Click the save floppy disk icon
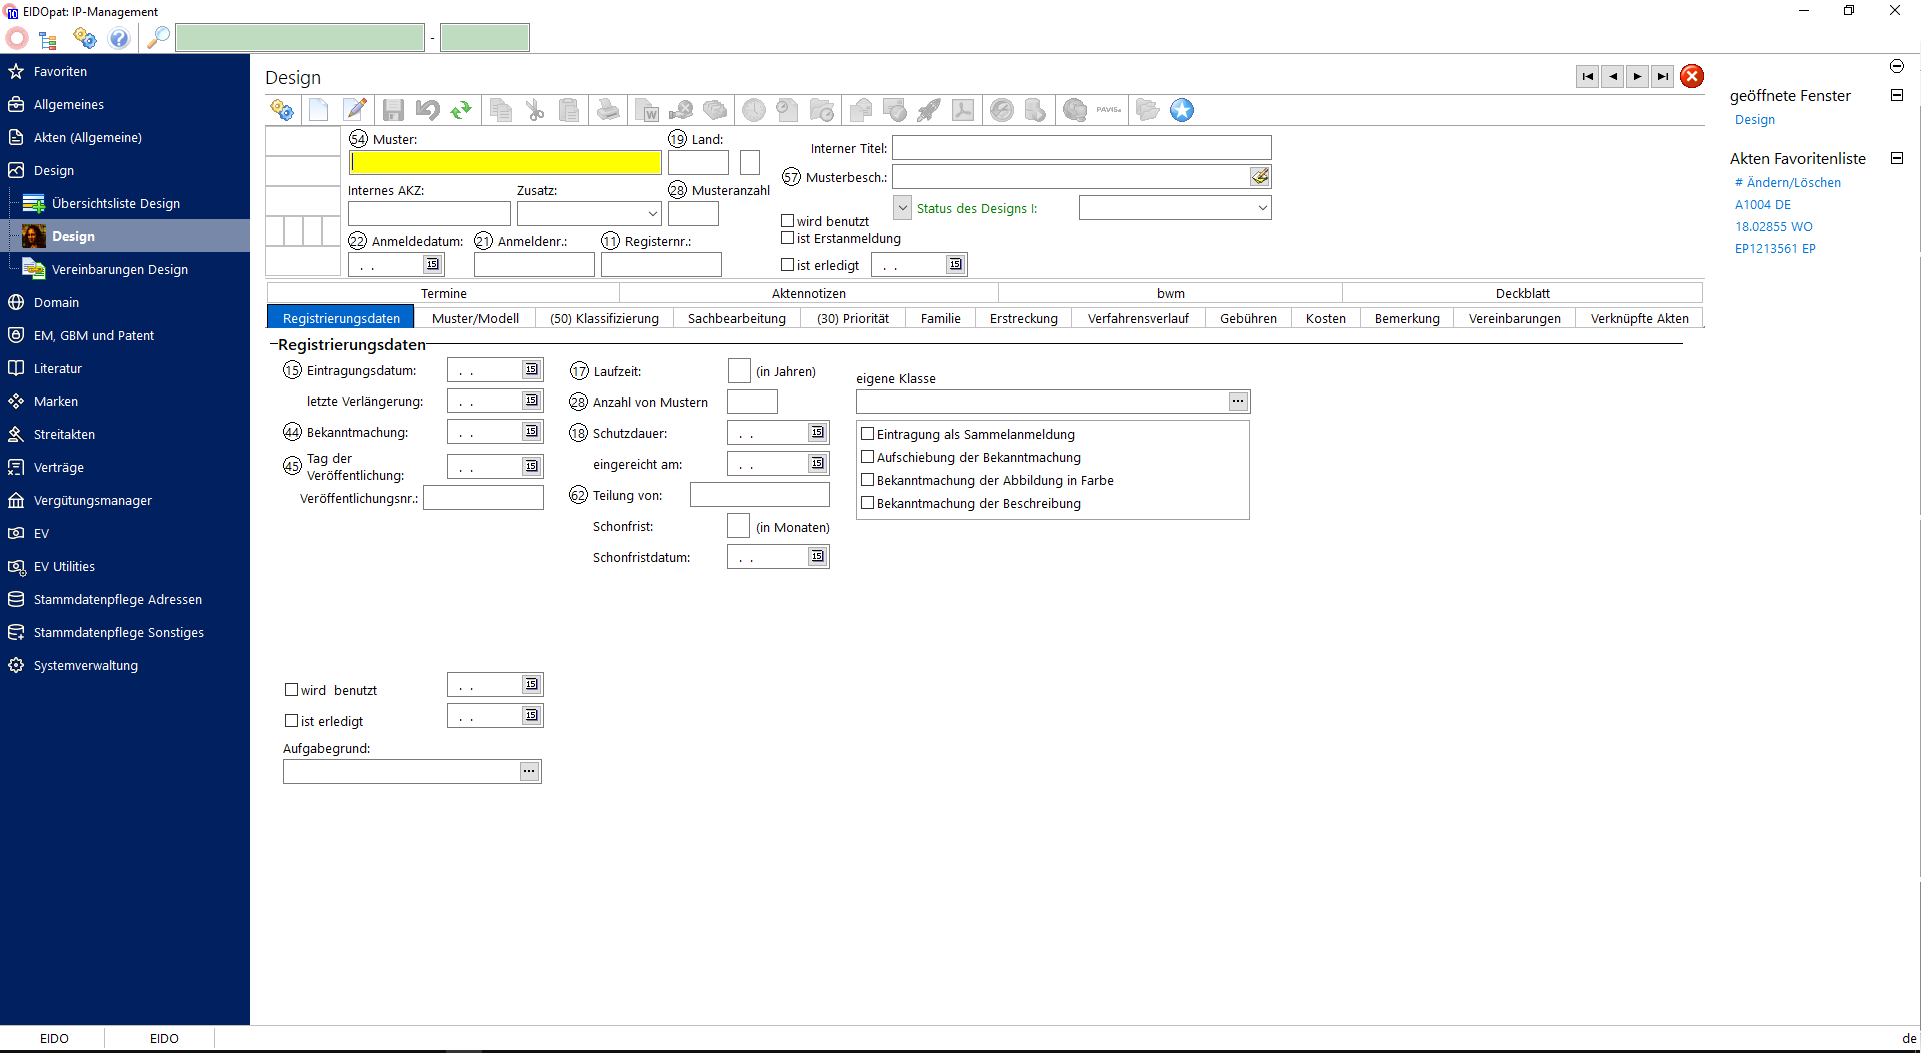The image size is (1921, 1053). pyautogui.click(x=393, y=110)
